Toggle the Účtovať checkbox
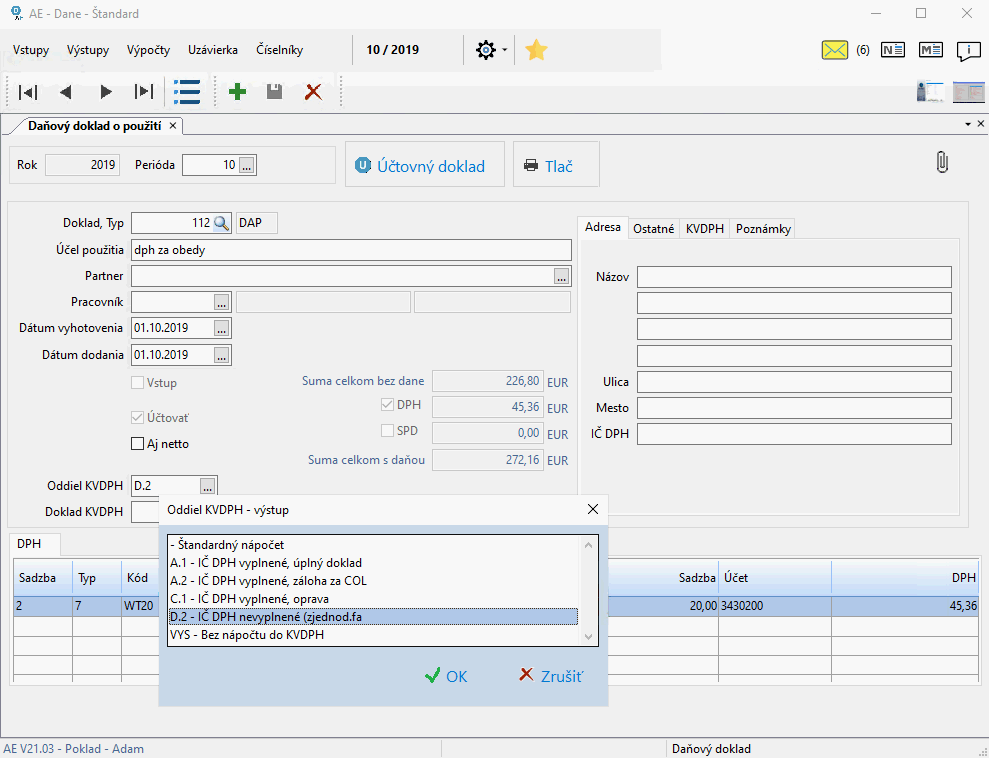Viewport: 989px width, 758px height. (x=137, y=417)
